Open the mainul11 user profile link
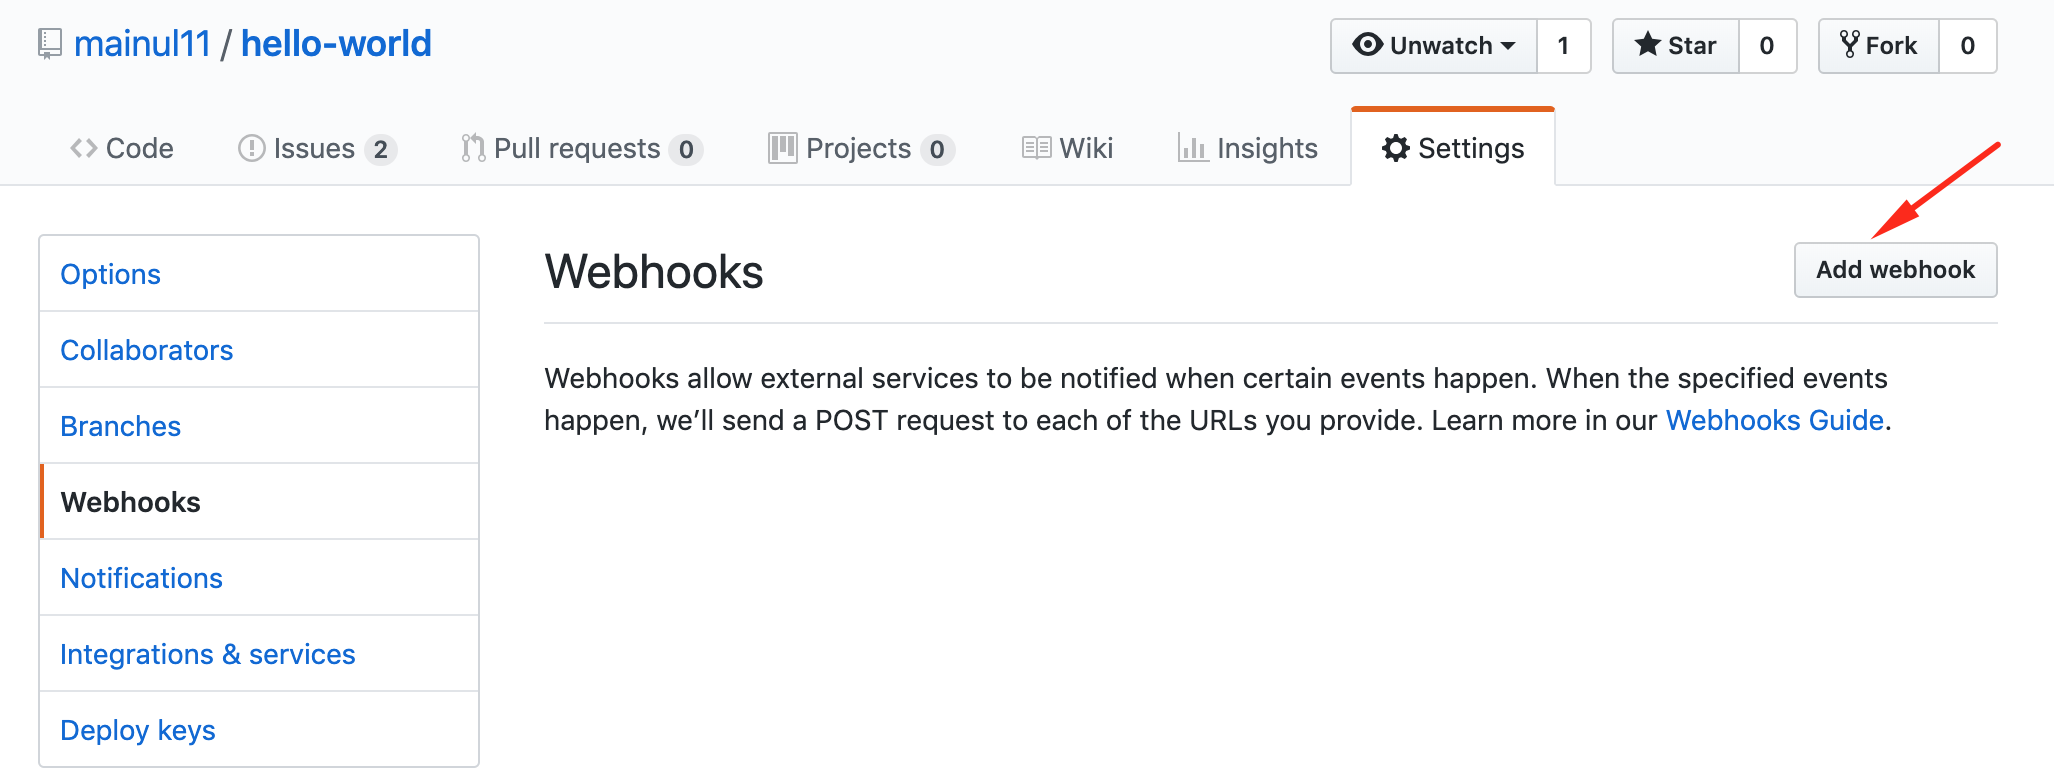Screen dimensions: 2054x780 (x=142, y=44)
